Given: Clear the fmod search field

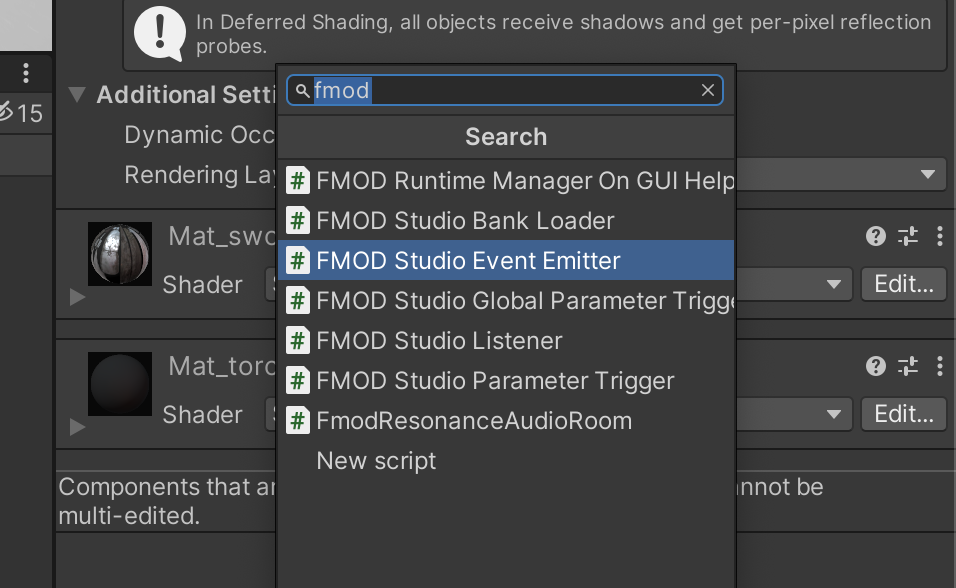Looking at the screenshot, I should [707, 90].
